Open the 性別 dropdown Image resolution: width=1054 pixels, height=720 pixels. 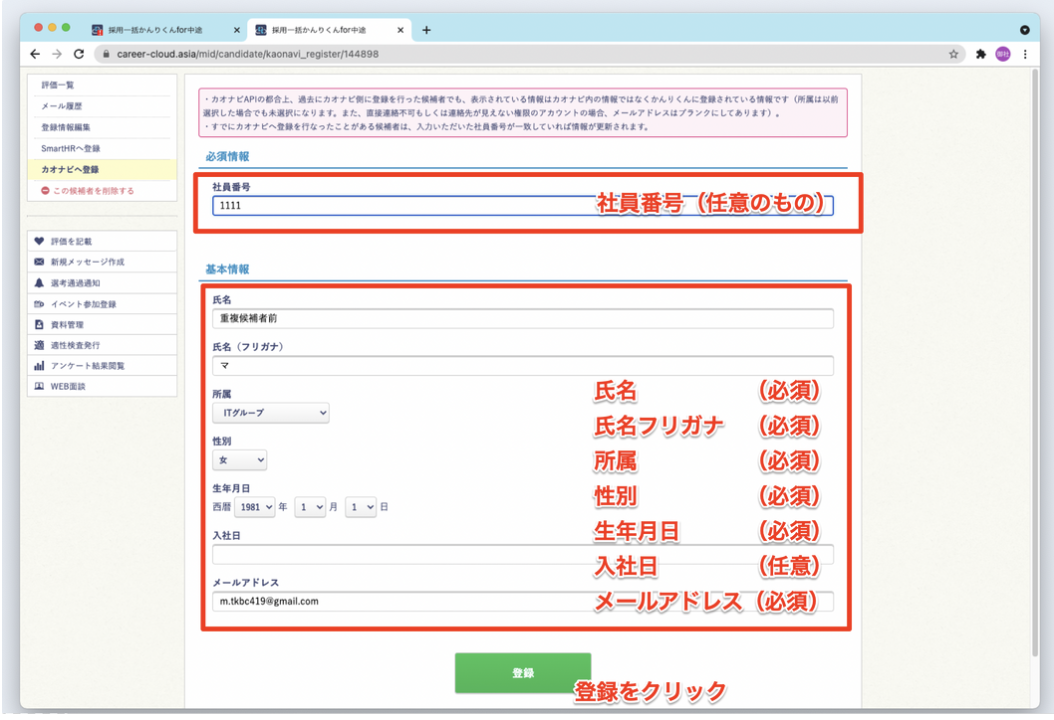(240, 460)
